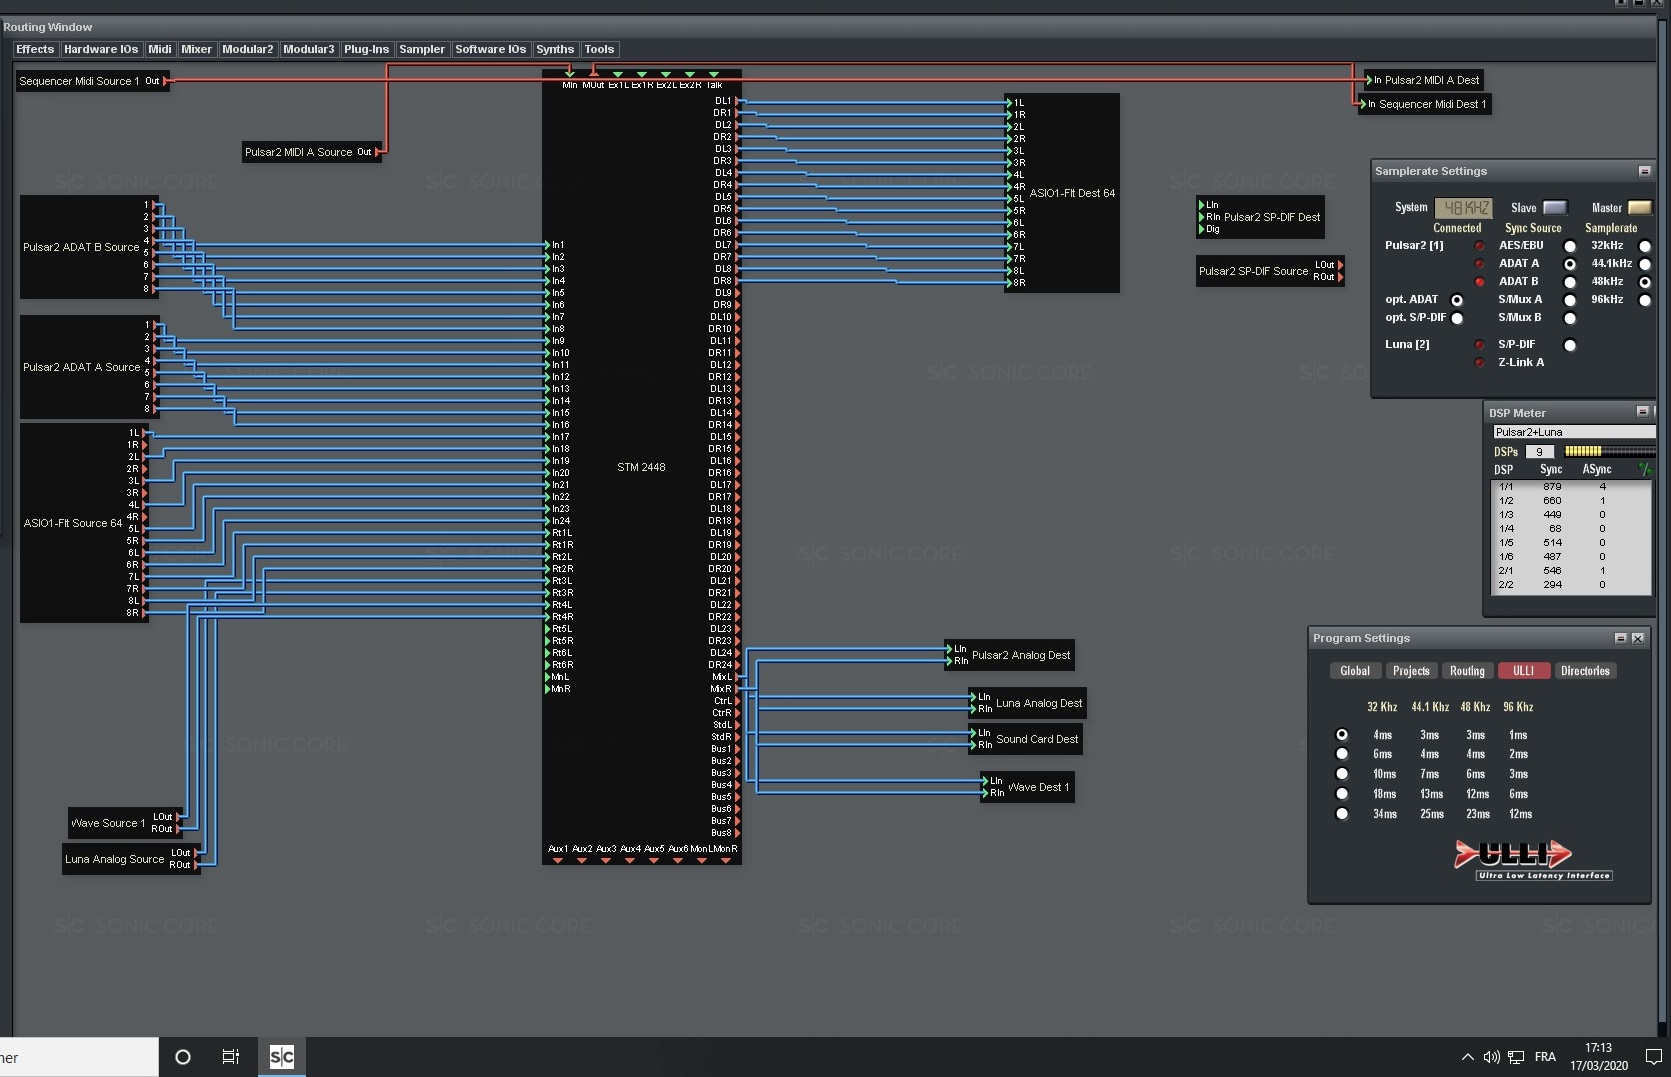Open the Synths menu

pos(555,49)
